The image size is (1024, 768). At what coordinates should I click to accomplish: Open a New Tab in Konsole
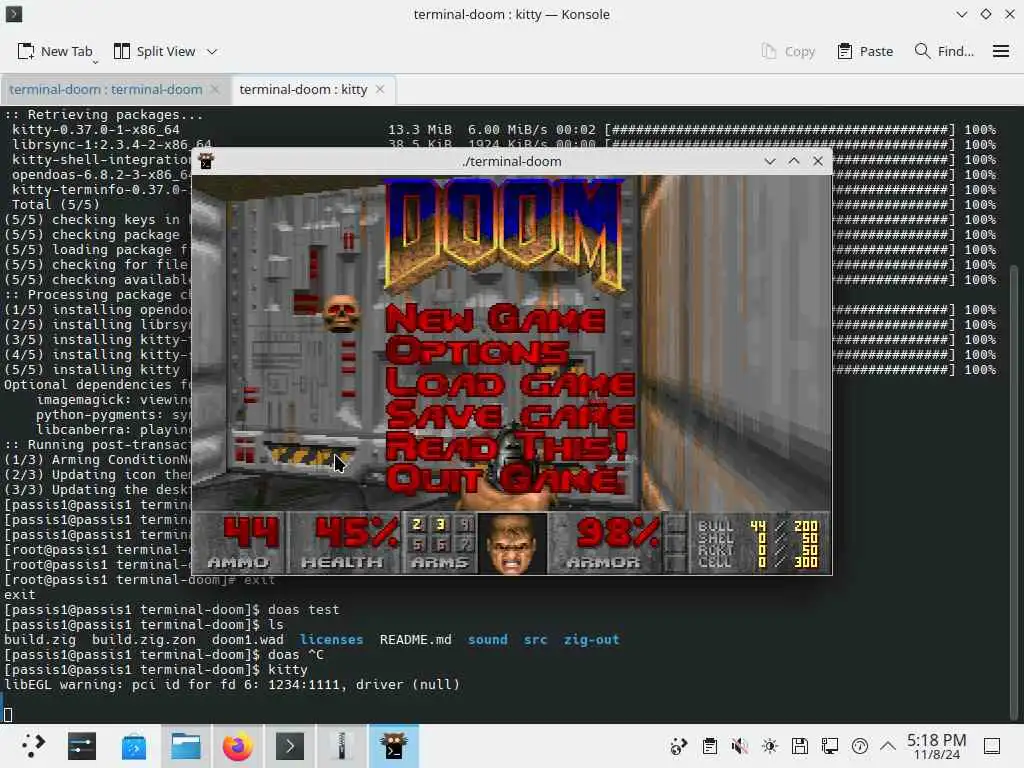click(x=55, y=52)
